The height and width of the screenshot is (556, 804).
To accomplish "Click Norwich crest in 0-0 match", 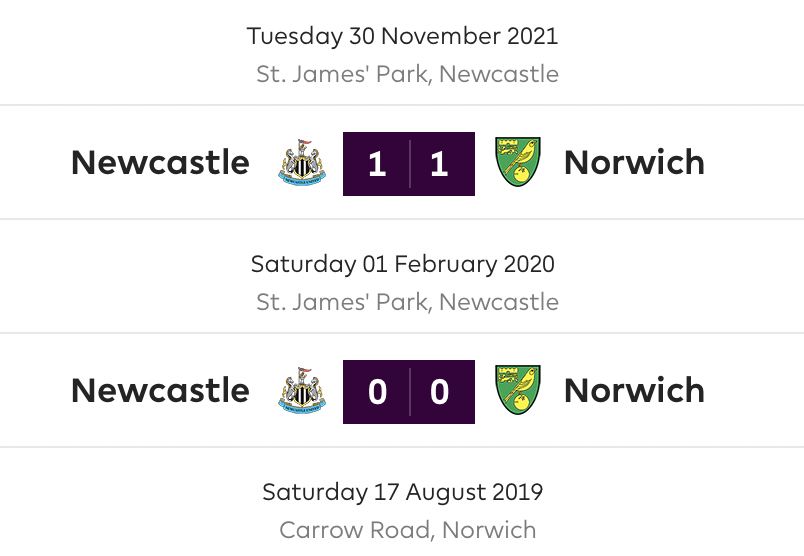I will pyautogui.click(x=517, y=390).
